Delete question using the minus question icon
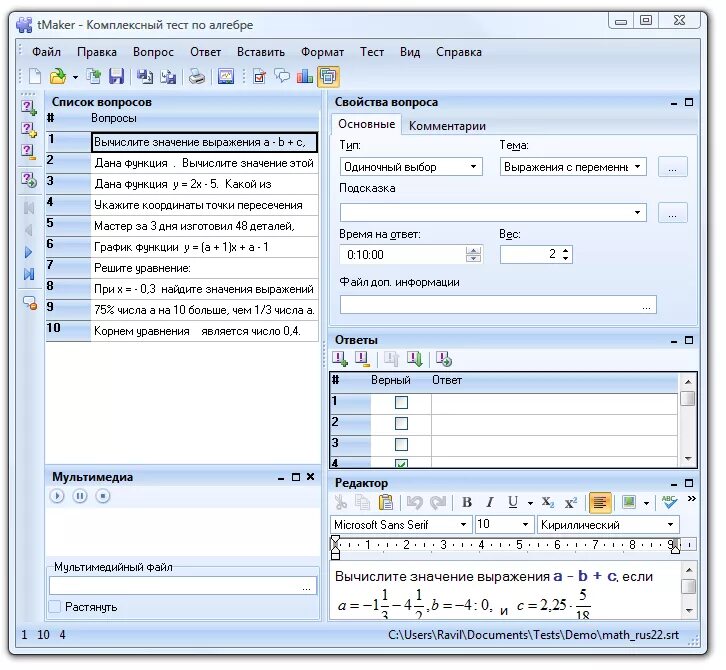 [x=29, y=152]
